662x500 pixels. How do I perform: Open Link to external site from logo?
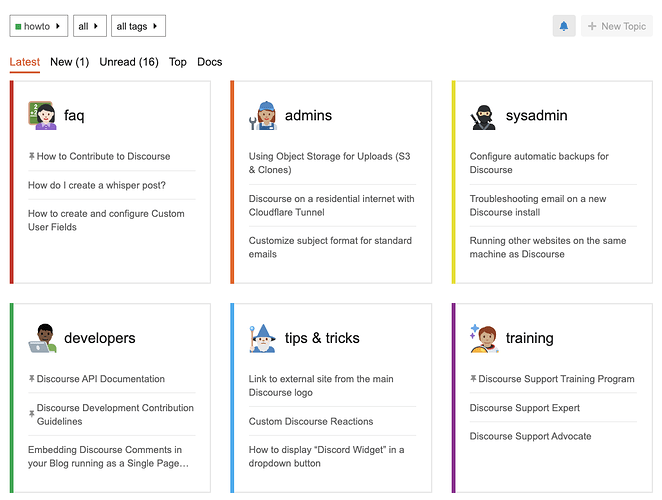pyautogui.click(x=321, y=386)
